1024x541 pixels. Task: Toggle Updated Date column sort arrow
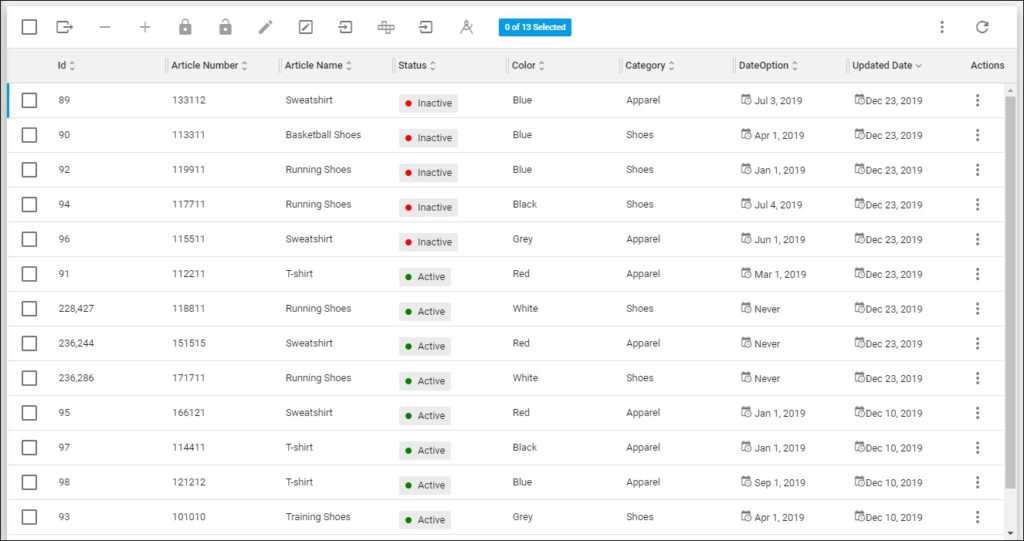point(919,66)
